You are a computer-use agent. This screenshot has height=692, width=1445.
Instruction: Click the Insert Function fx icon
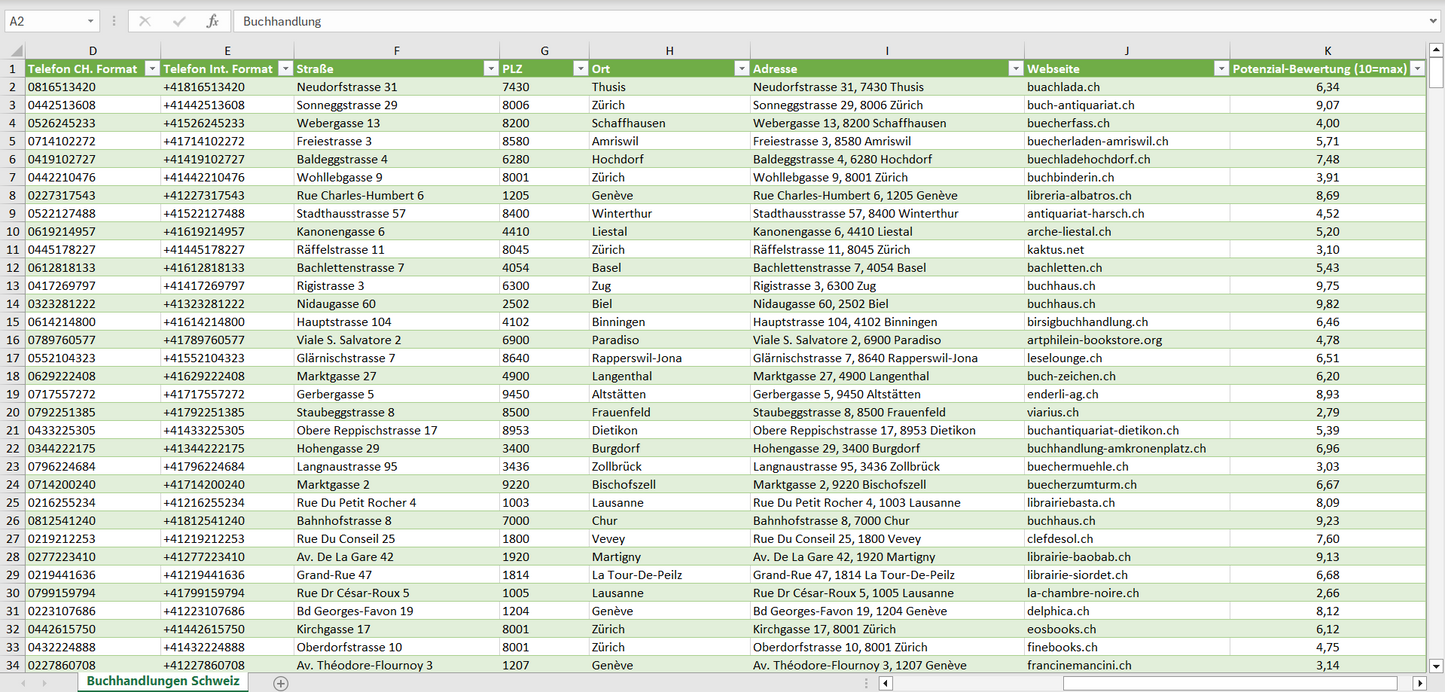tap(212, 21)
